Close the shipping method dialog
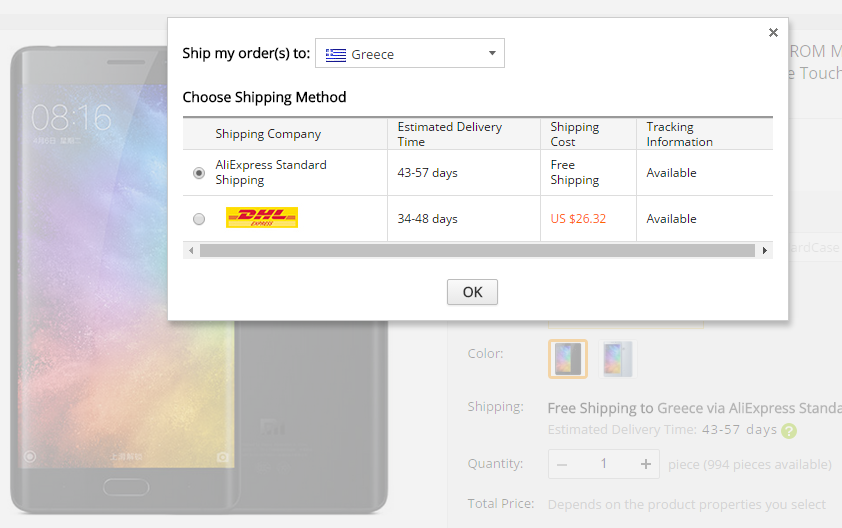 [x=773, y=33]
